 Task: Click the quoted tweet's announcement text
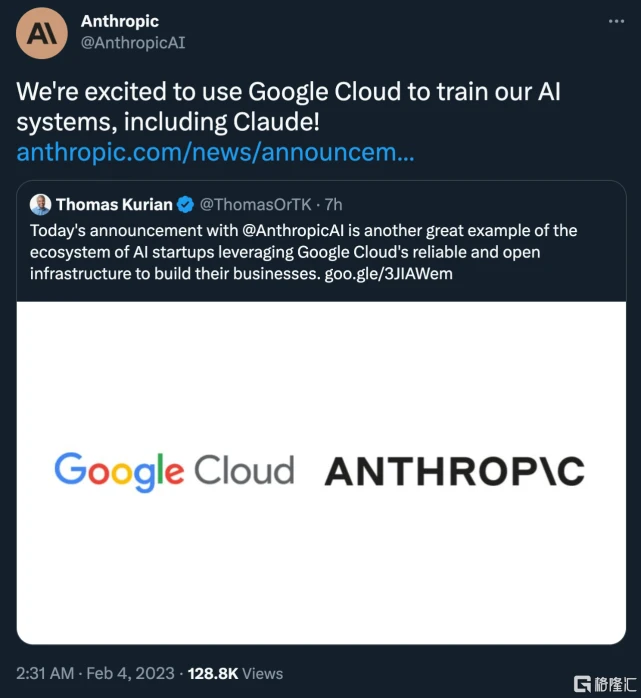(296, 252)
